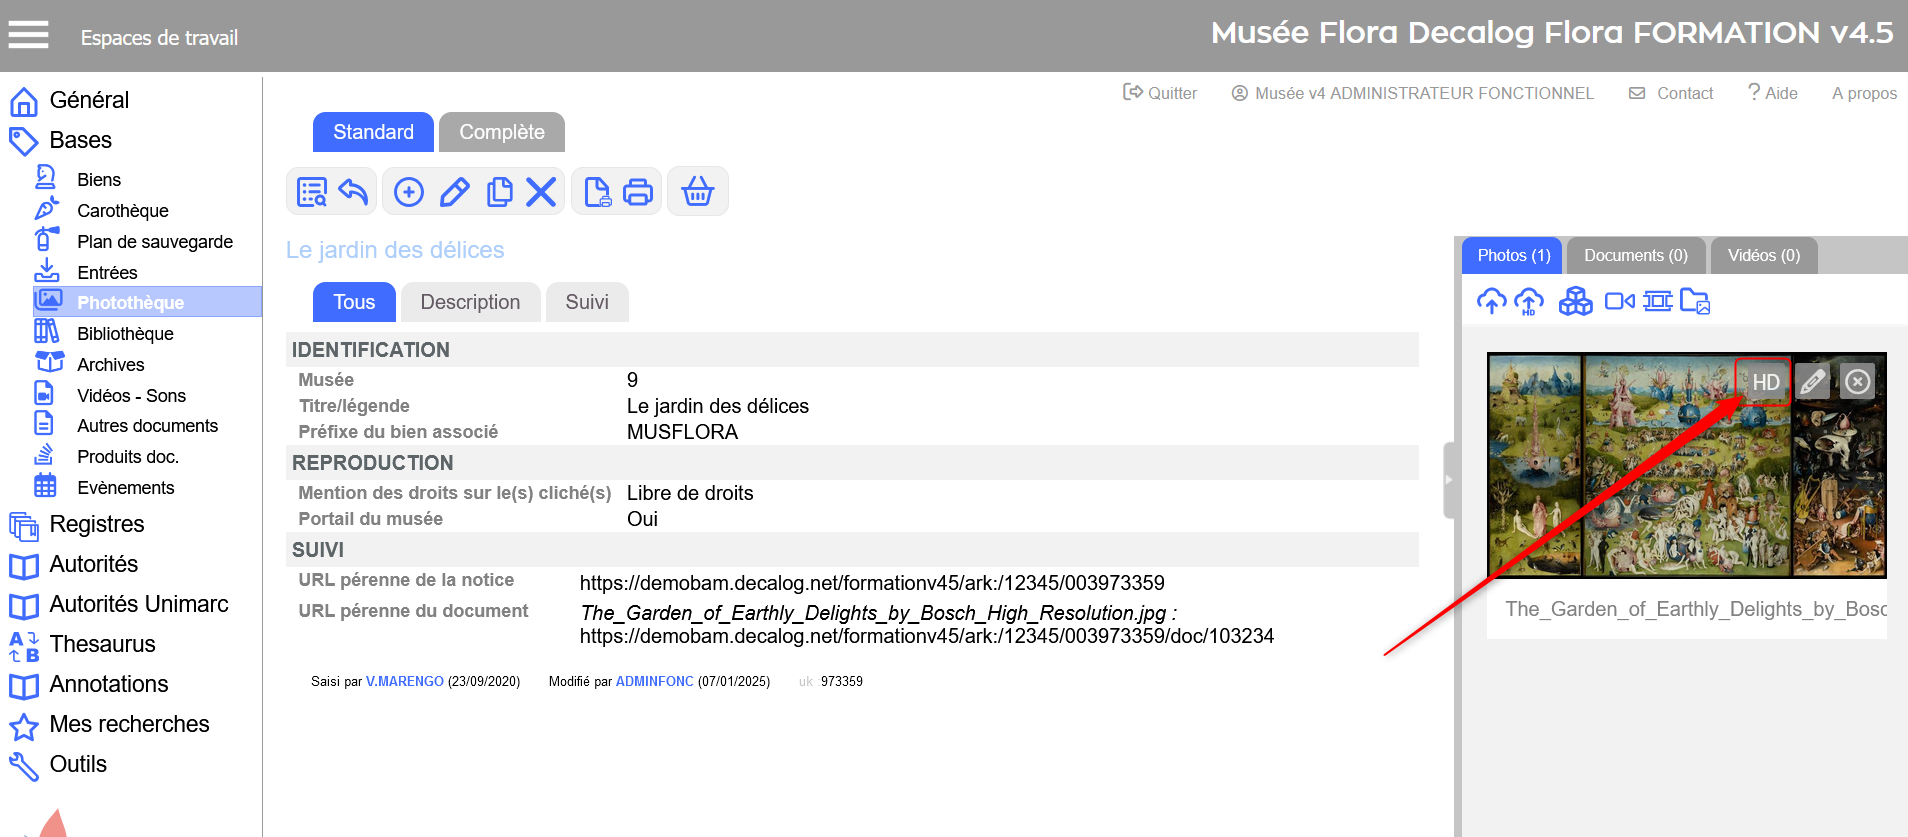
Task: Upload an HD photo with cloud HD icon
Action: coord(1529,301)
